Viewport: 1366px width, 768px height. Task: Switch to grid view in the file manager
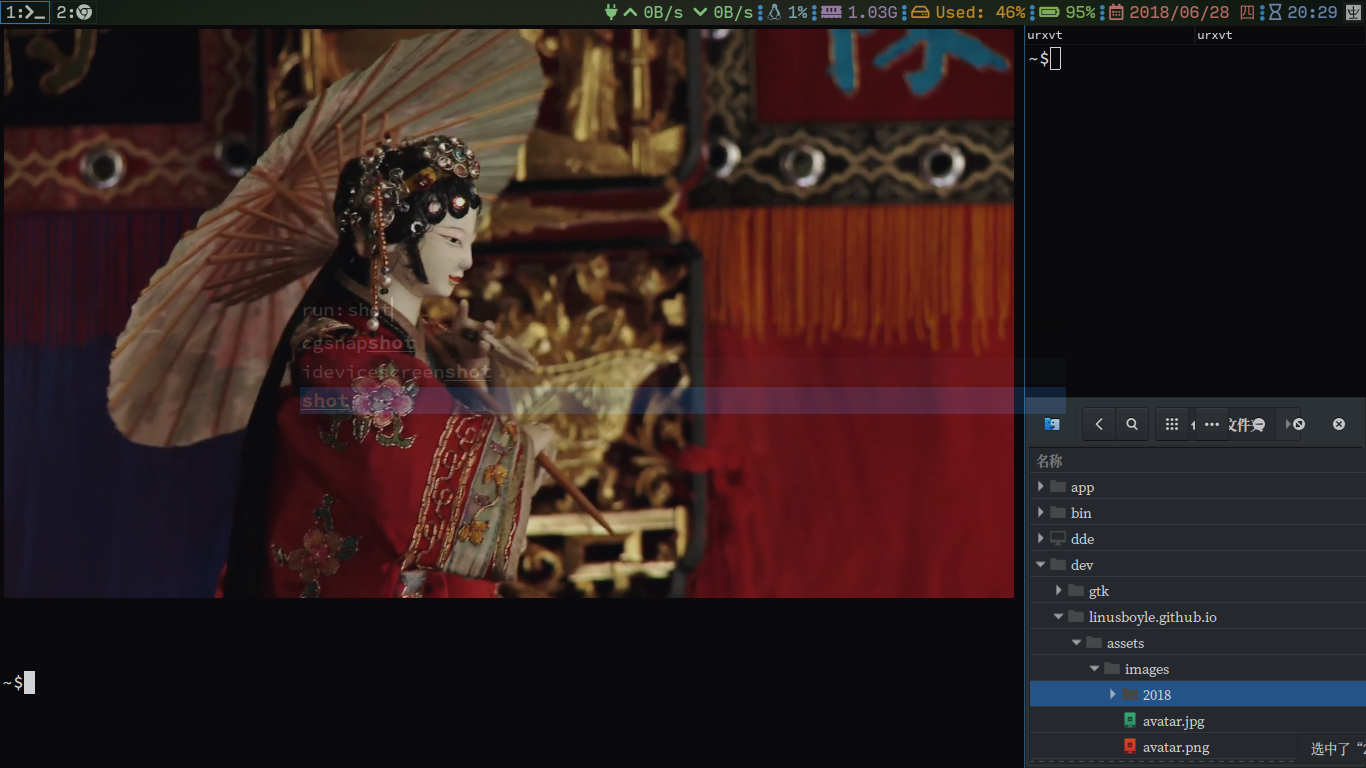tap(1172, 424)
